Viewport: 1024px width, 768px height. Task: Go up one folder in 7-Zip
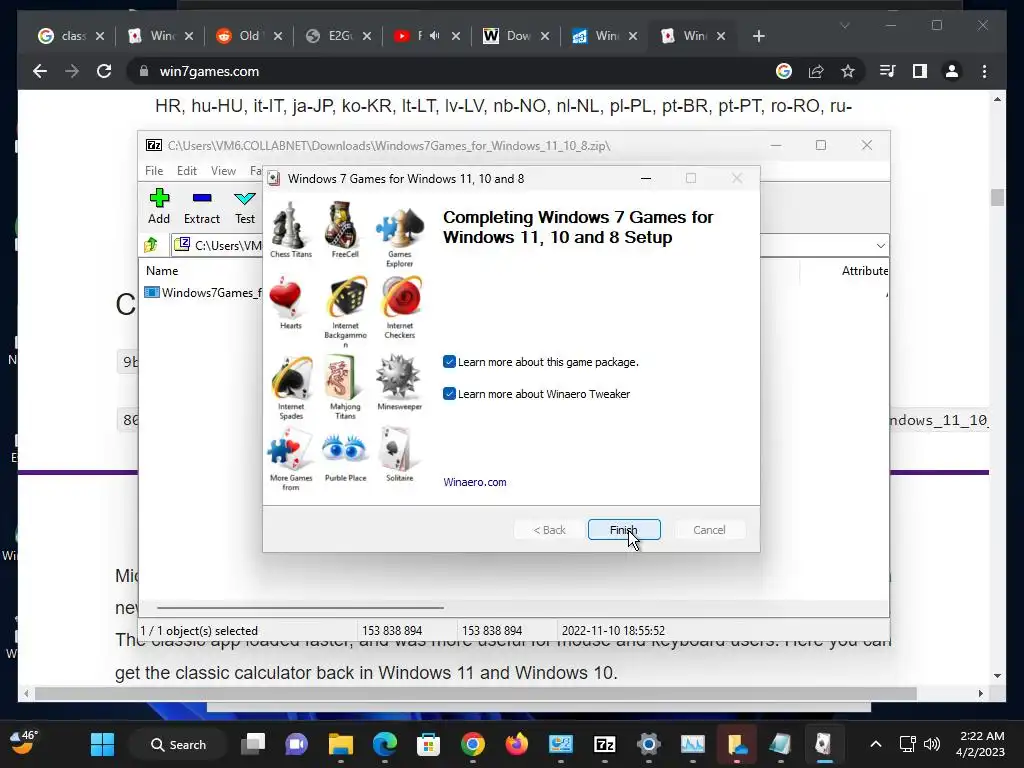(x=151, y=245)
